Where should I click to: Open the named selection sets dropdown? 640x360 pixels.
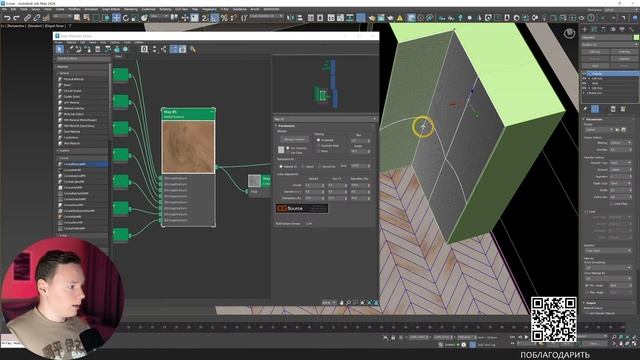tap(266, 16)
